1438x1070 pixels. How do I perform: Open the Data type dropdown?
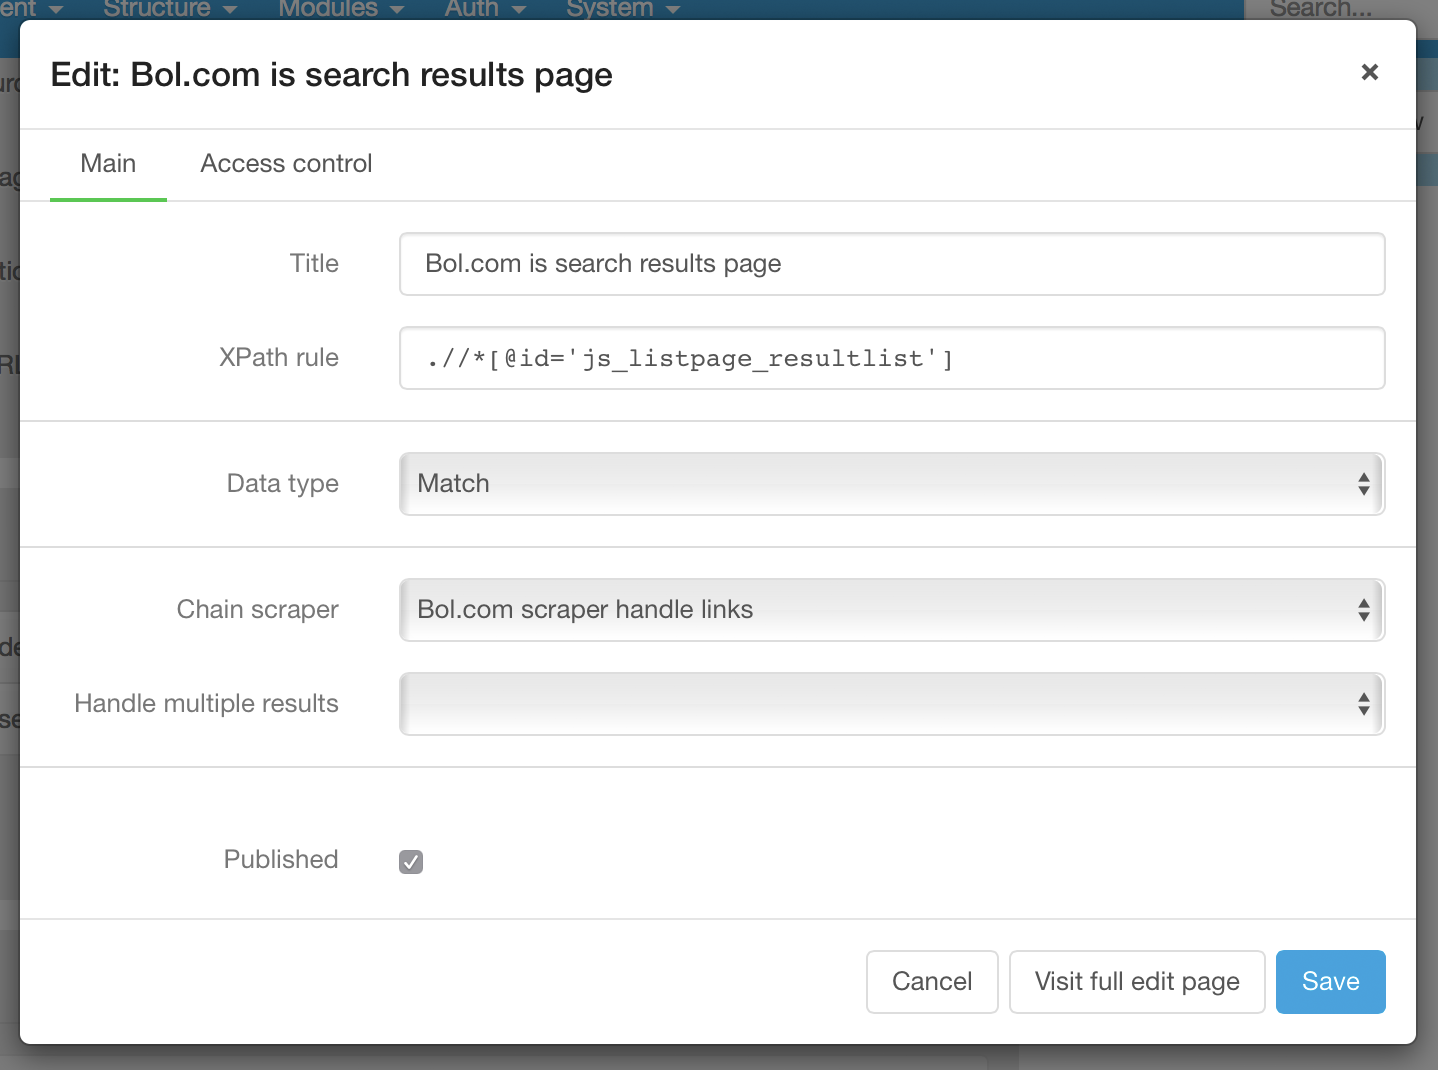[x=891, y=484]
